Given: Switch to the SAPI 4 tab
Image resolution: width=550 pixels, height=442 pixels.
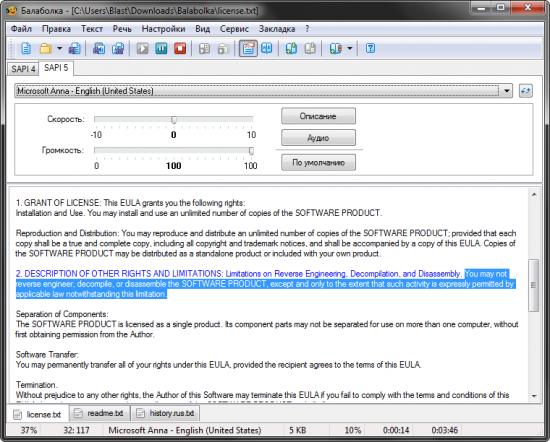Looking at the screenshot, I should pyautogui.click(x=23, y=68).
